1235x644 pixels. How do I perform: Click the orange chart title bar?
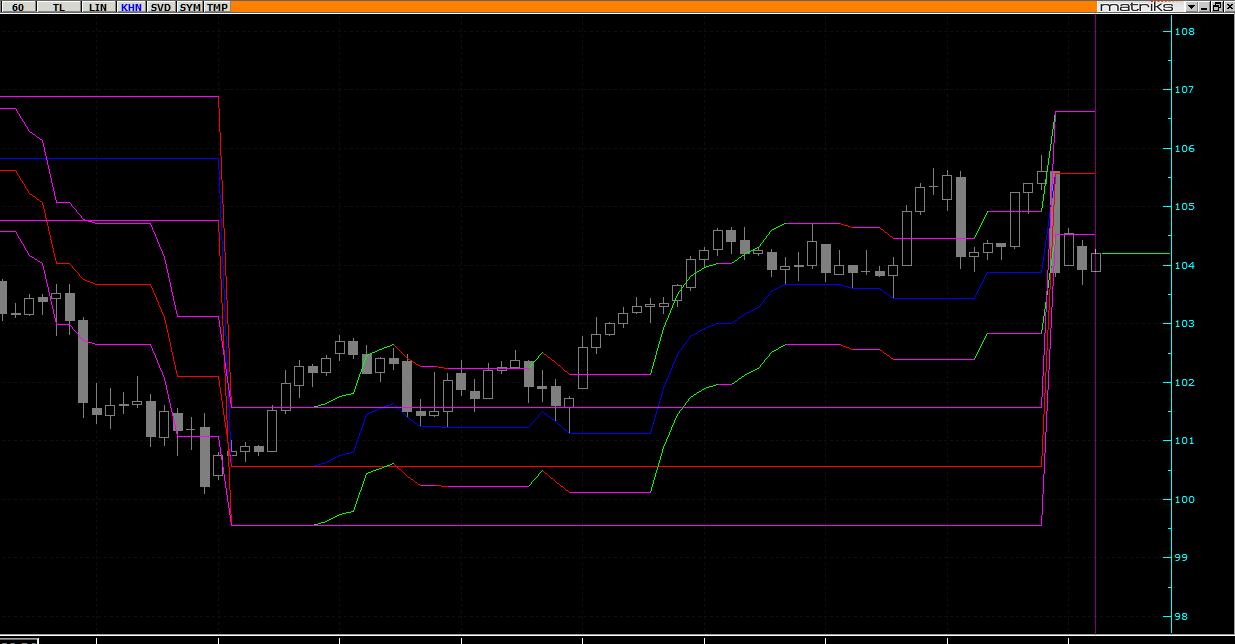click(x=664, y=6)
